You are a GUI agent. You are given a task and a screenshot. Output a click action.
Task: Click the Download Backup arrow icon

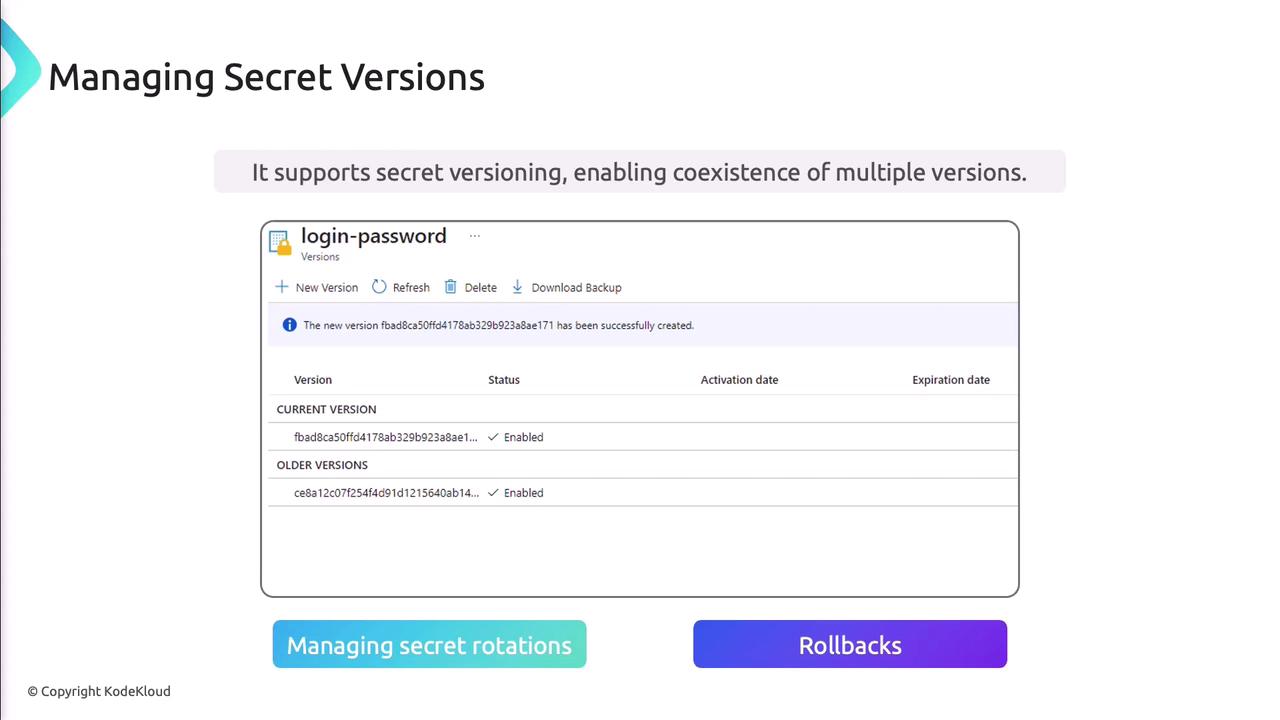coord(517,287)
